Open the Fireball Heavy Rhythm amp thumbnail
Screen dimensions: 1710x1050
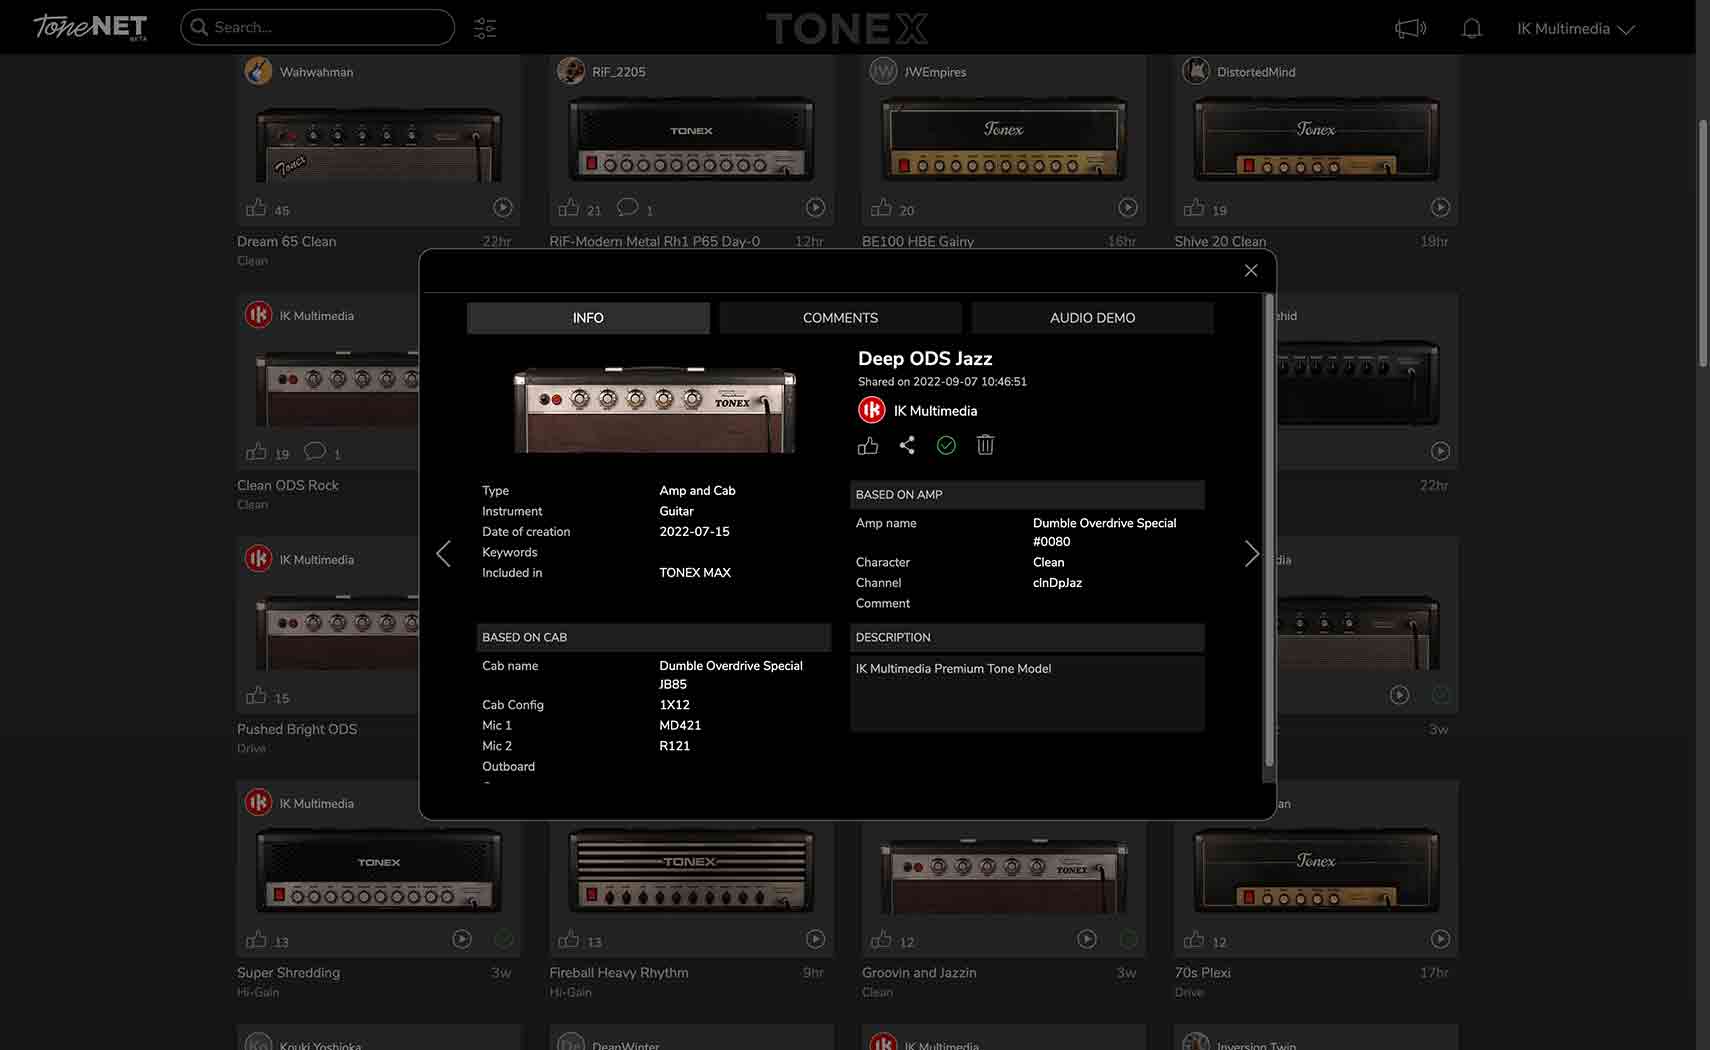(691, 871)
